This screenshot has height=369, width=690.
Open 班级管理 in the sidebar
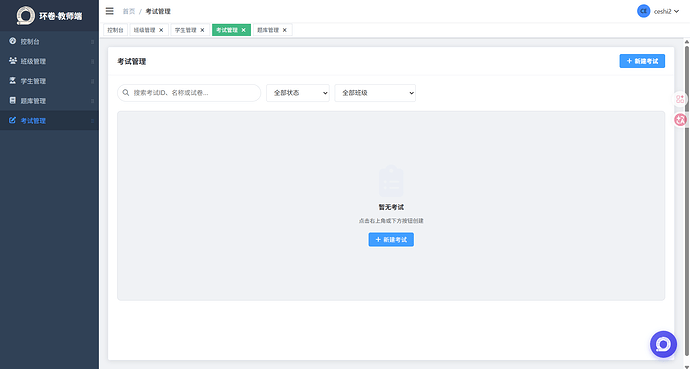(49, 61)
